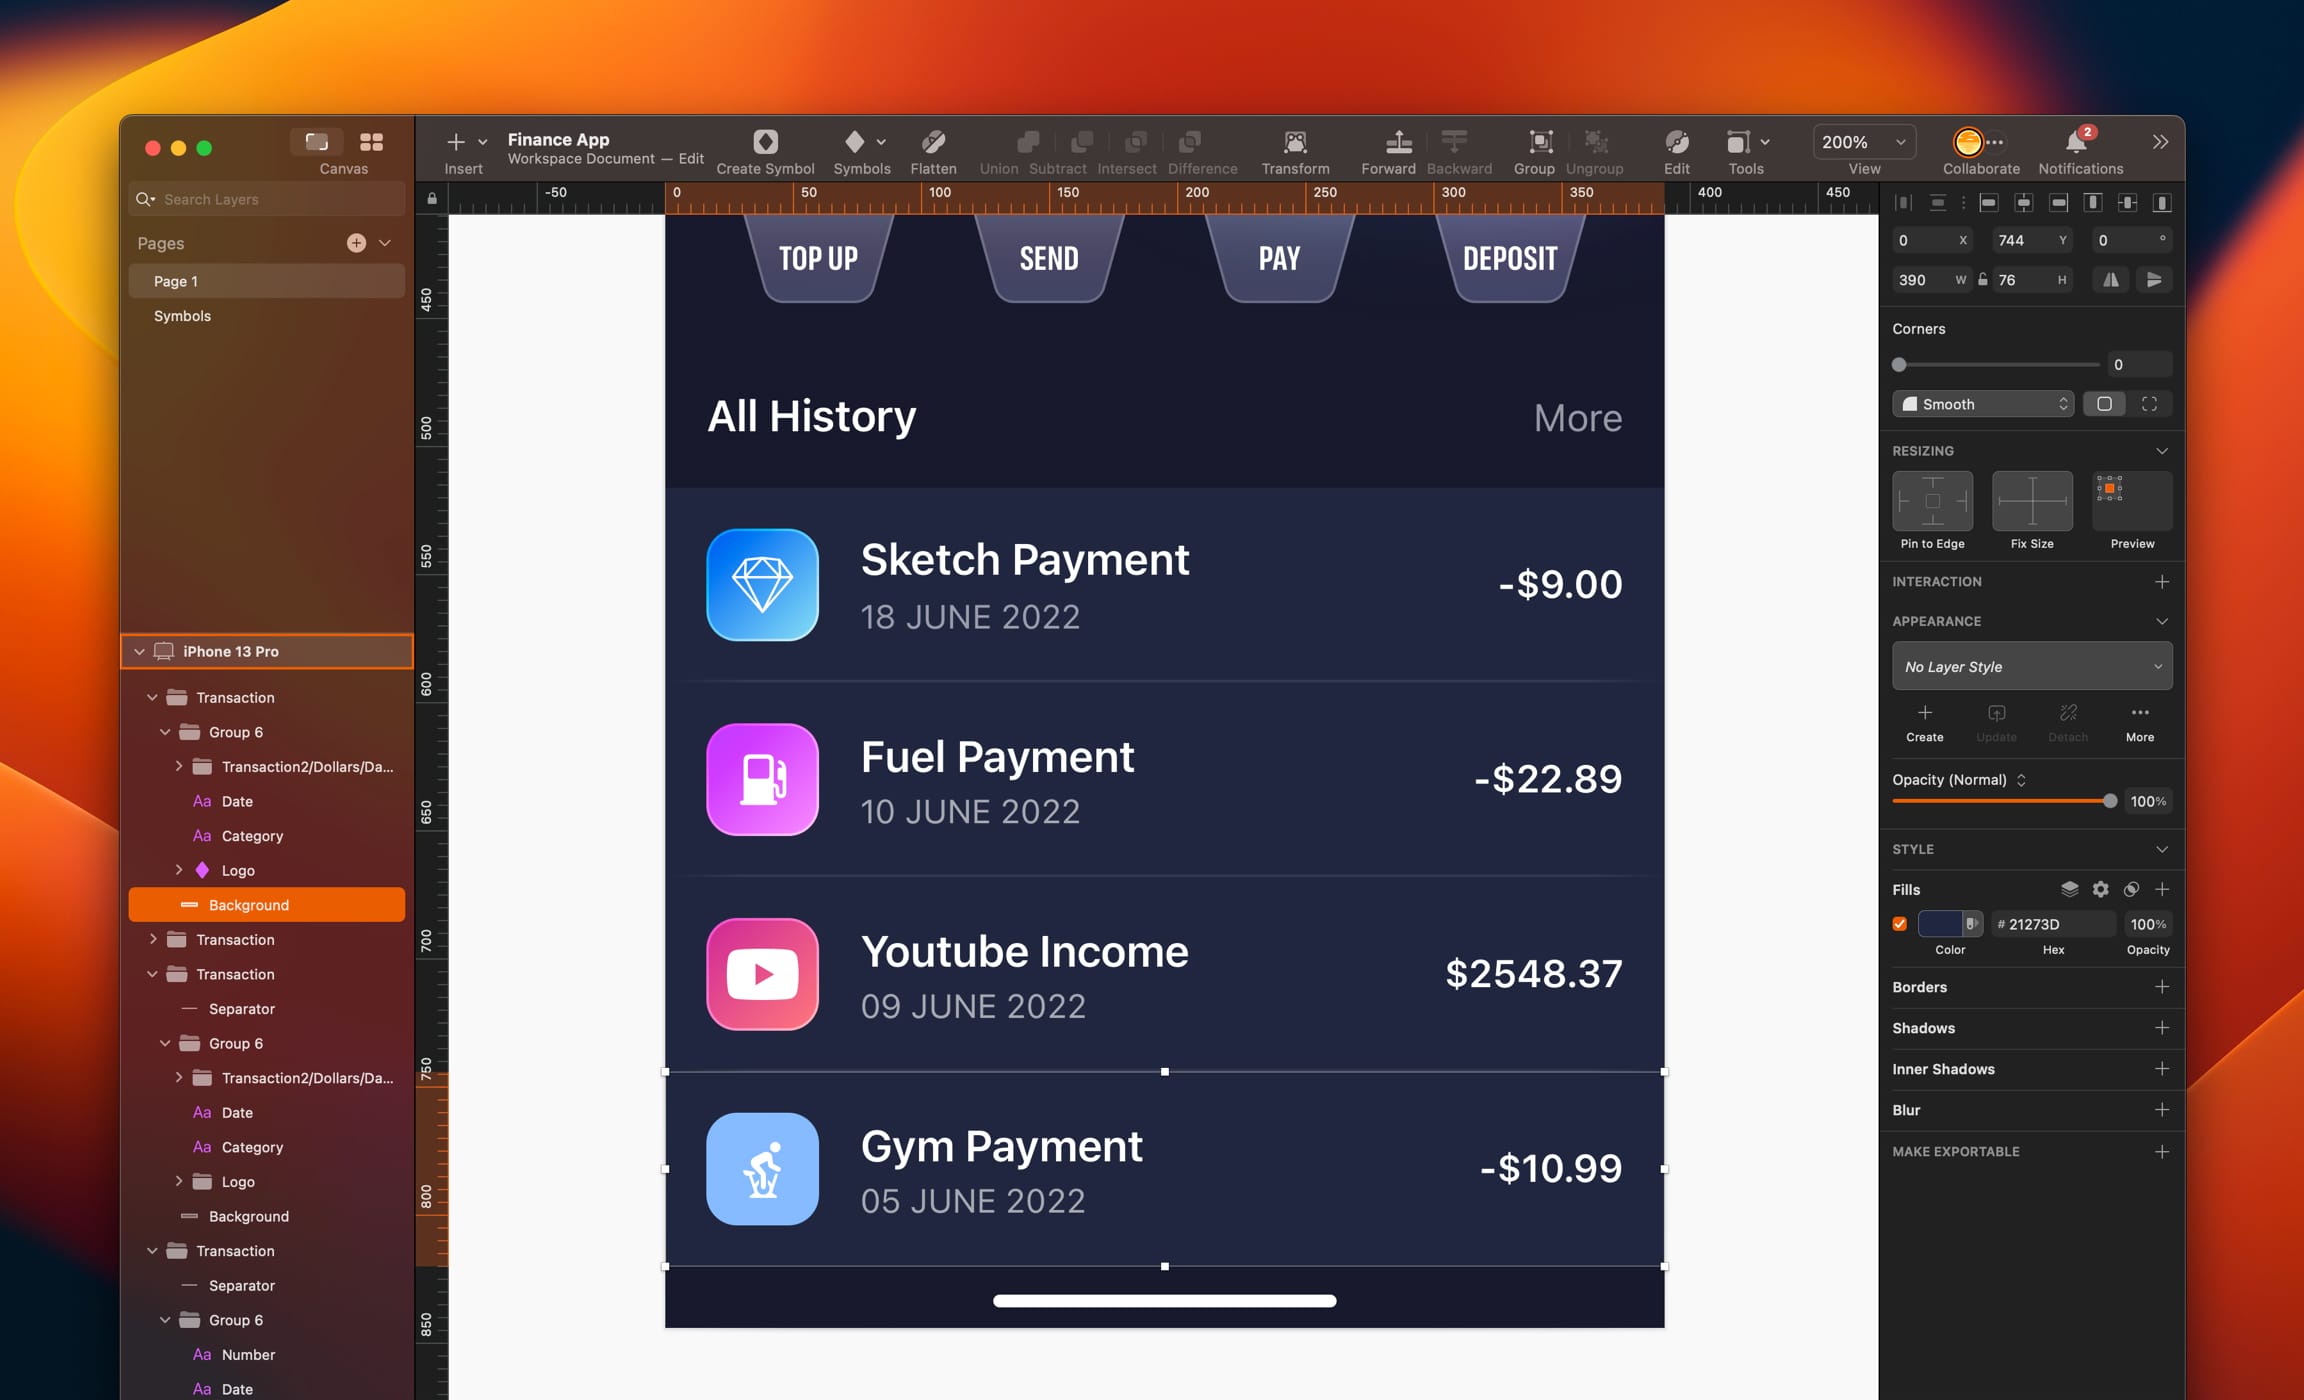Open the Transform tool
The image size is (2304, 1400).
click(1294, 142)
